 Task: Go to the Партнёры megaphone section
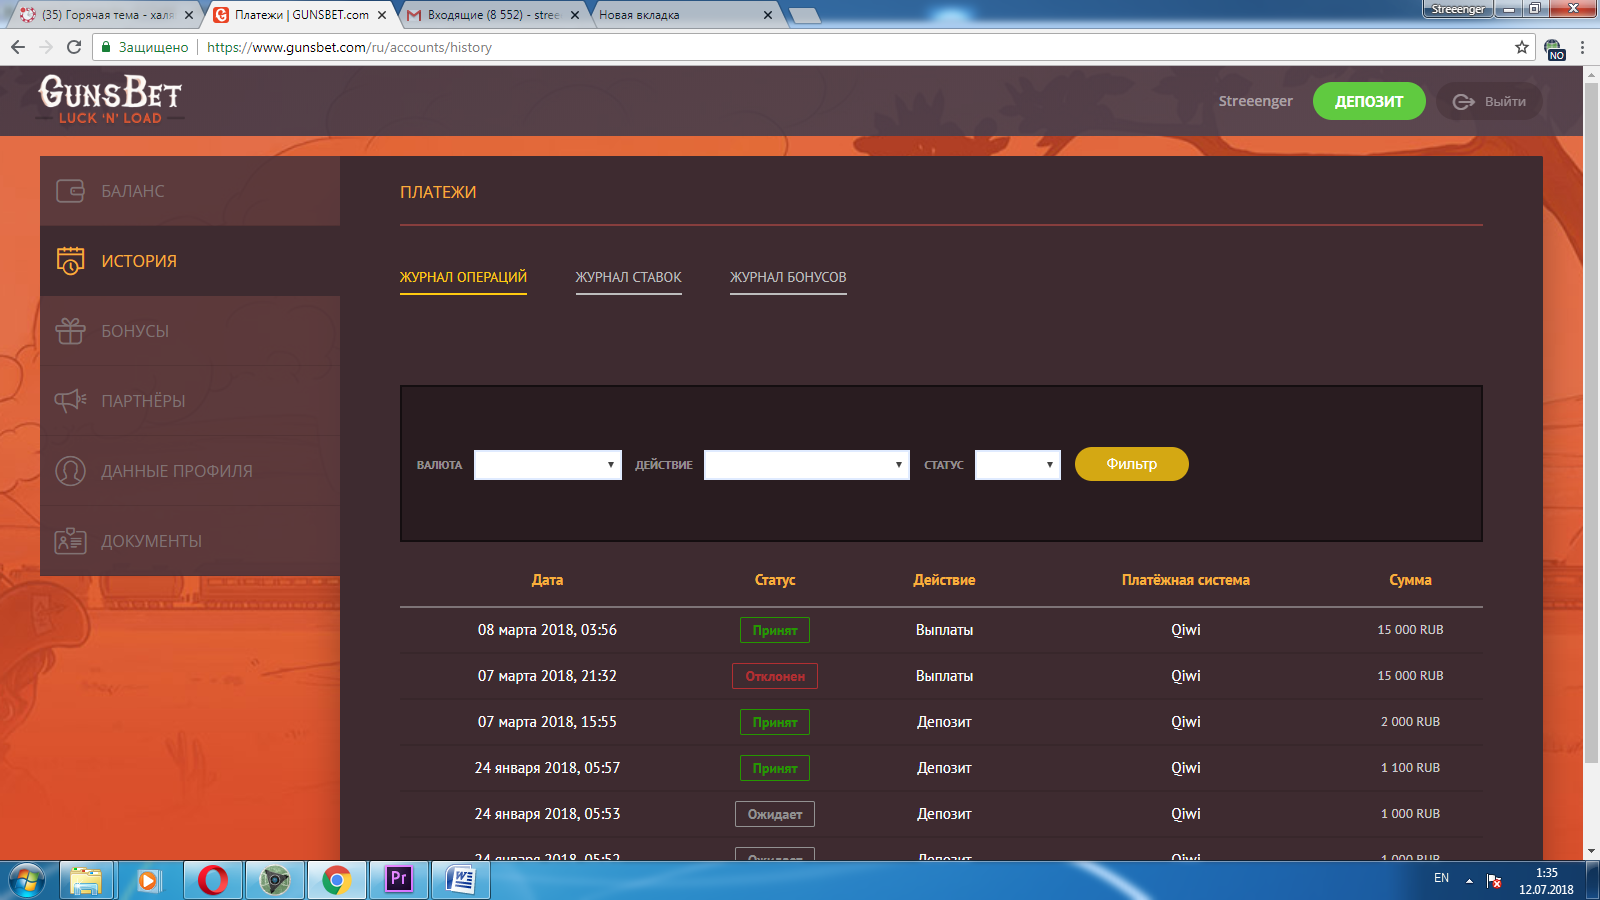[x=190, y=401]
